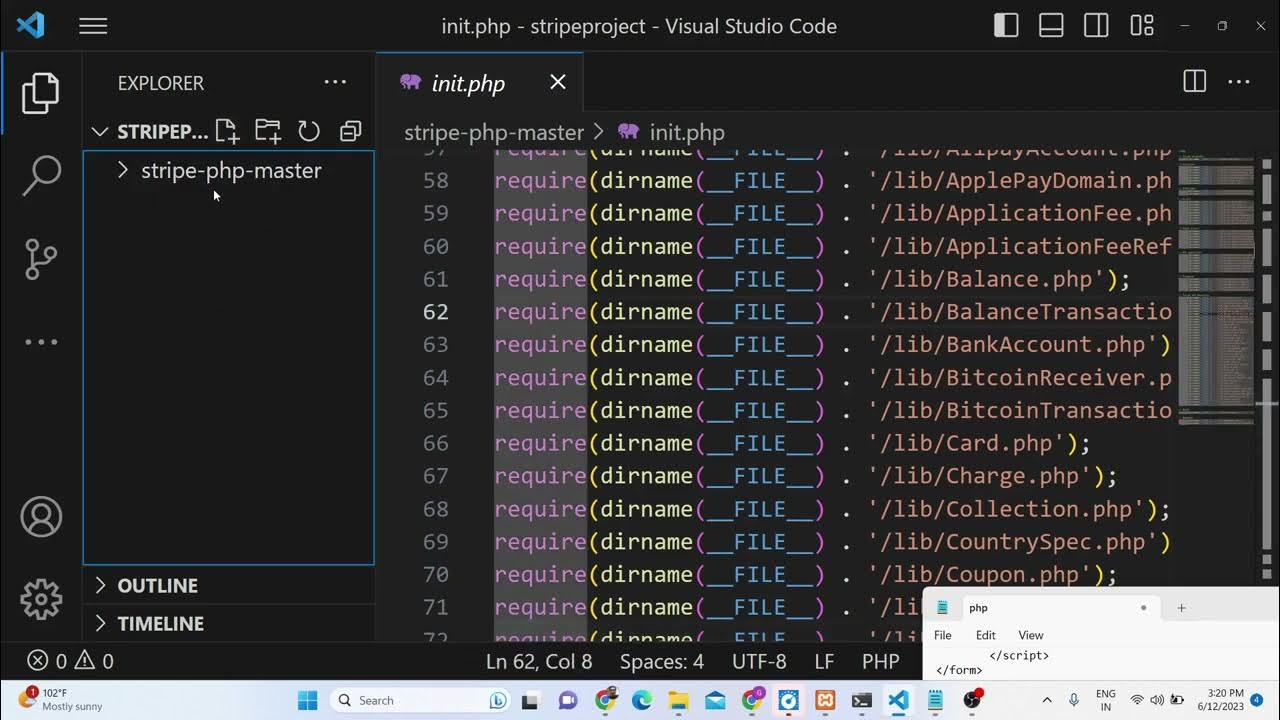Expand the OUTLINE section
The width and height of the screenshot is (1280, 720).
[x=157, y=586]
